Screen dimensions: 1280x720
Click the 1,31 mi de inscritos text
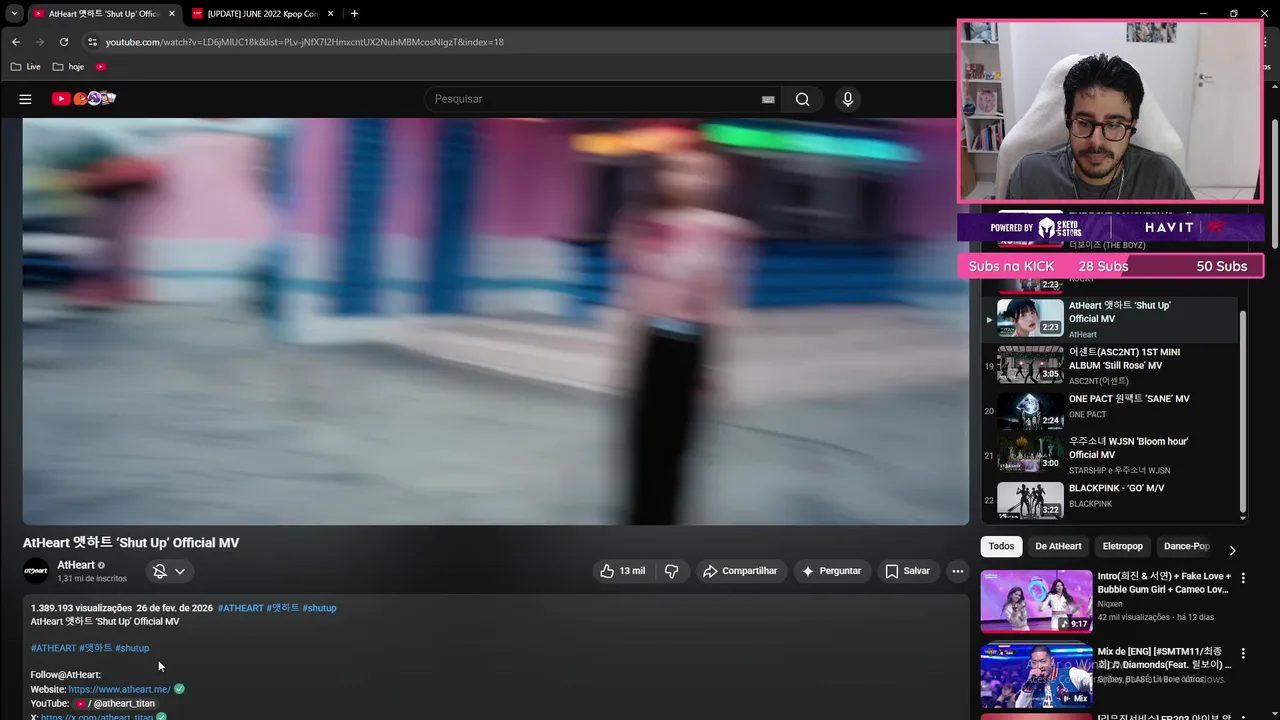(92, 579)
